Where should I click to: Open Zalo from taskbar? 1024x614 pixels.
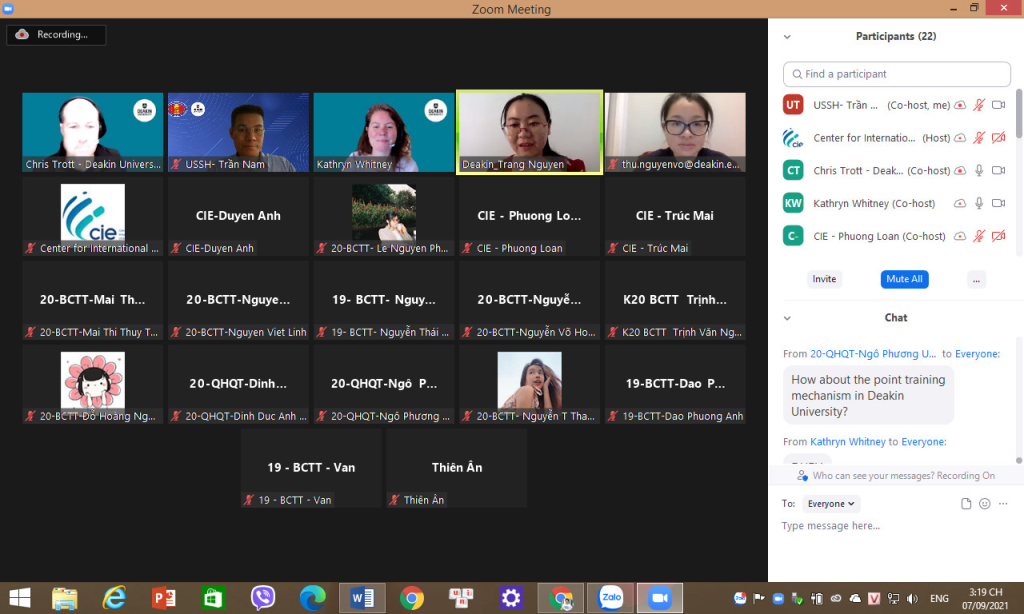coord(611,598)
